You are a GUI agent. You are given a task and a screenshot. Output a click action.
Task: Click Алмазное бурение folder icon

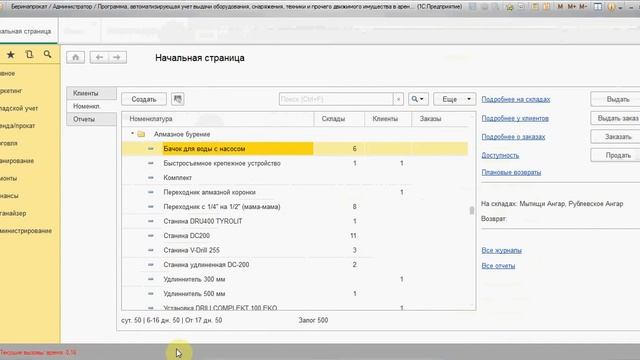coord(141,134)
